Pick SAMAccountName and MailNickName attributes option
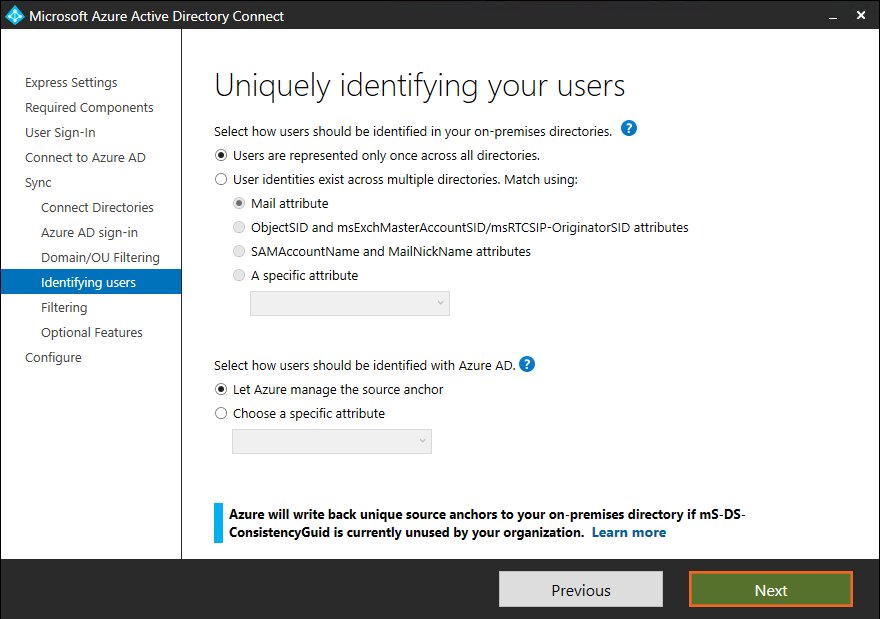The height and width of the screenshot is (619, 880). [239, 252]
